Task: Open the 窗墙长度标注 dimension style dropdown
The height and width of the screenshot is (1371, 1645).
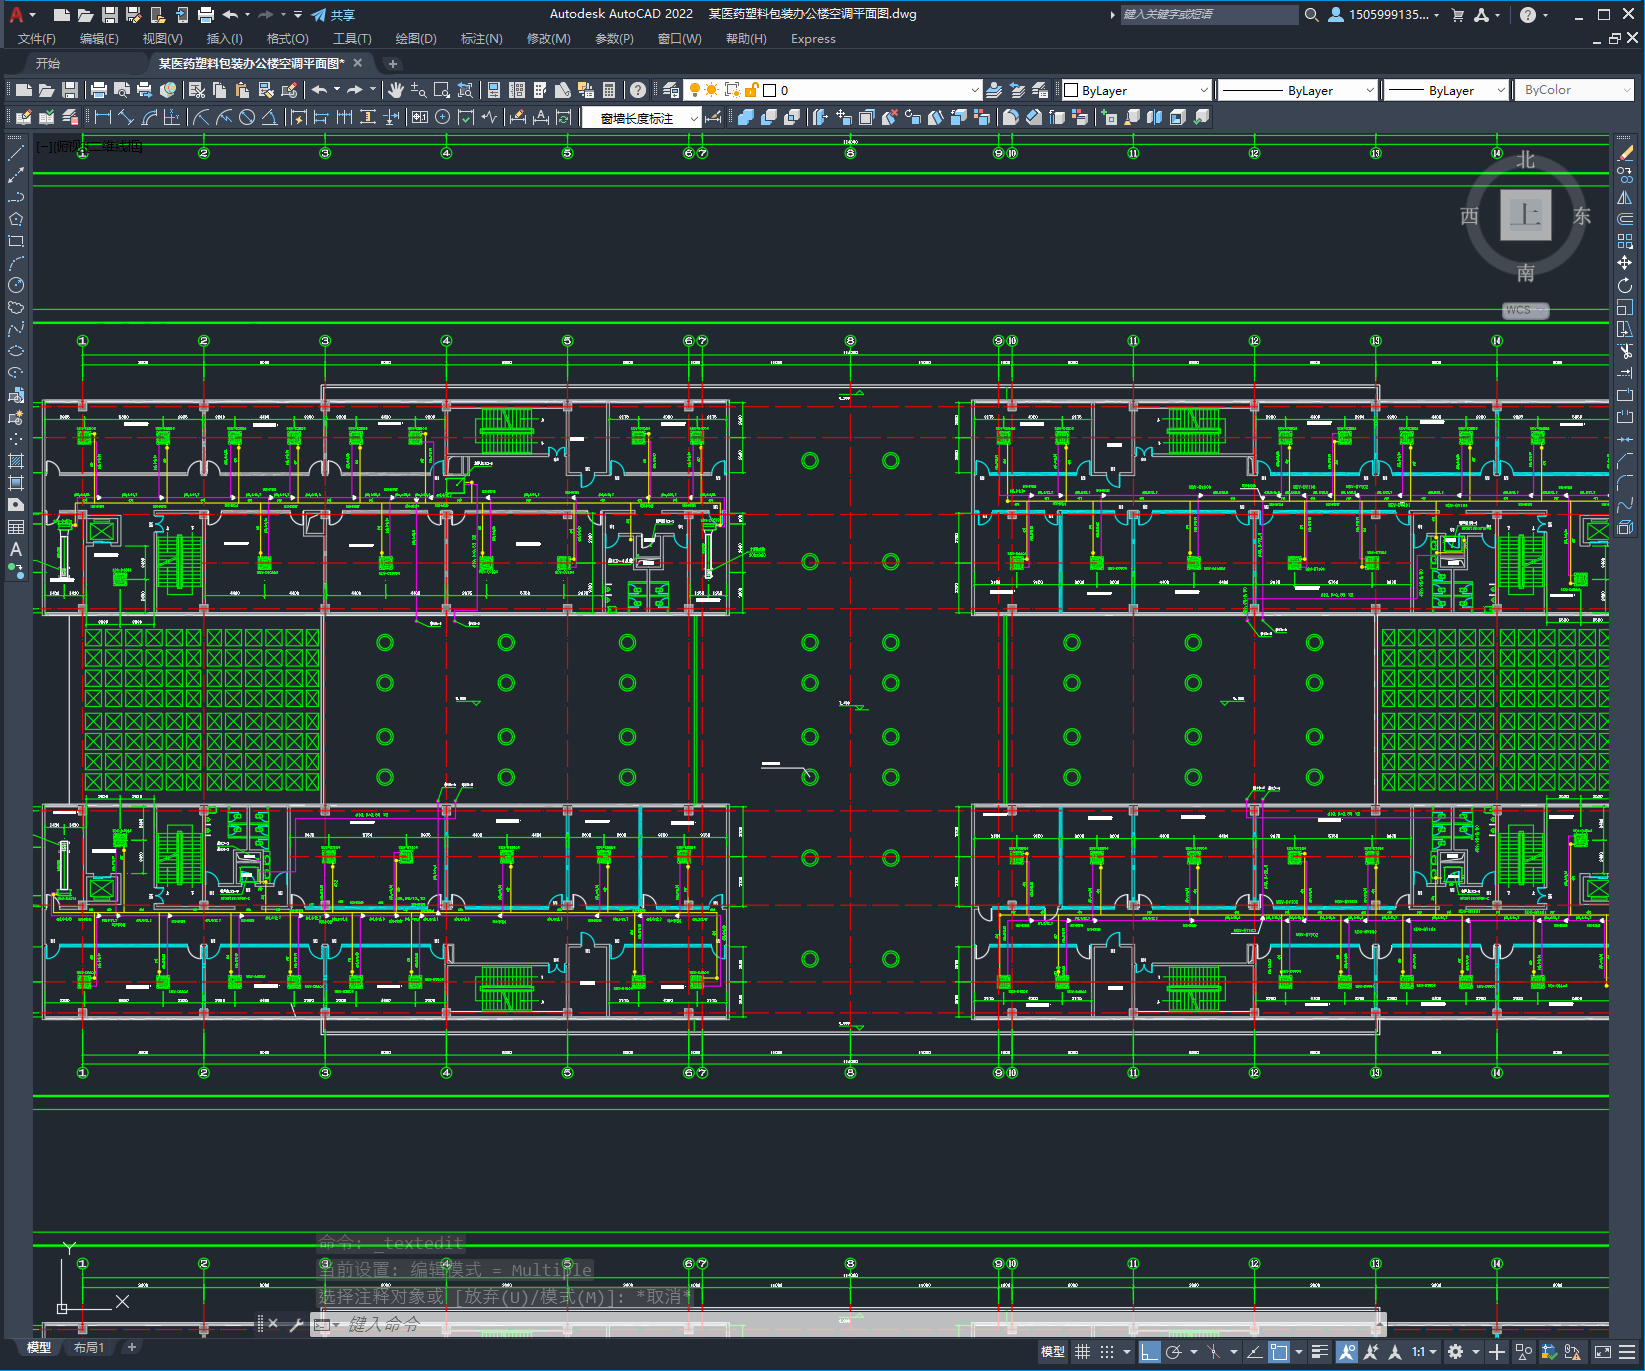Action: point(642,118)
